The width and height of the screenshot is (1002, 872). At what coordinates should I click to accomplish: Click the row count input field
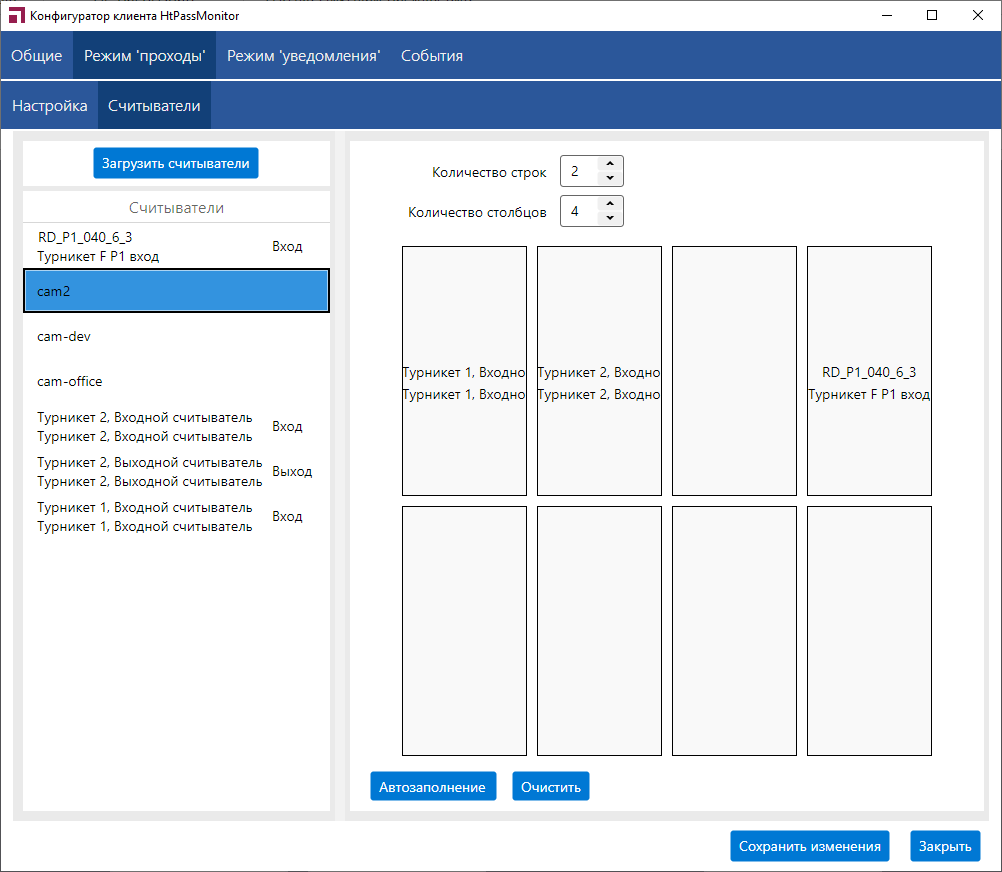click(x=578, y=171)
